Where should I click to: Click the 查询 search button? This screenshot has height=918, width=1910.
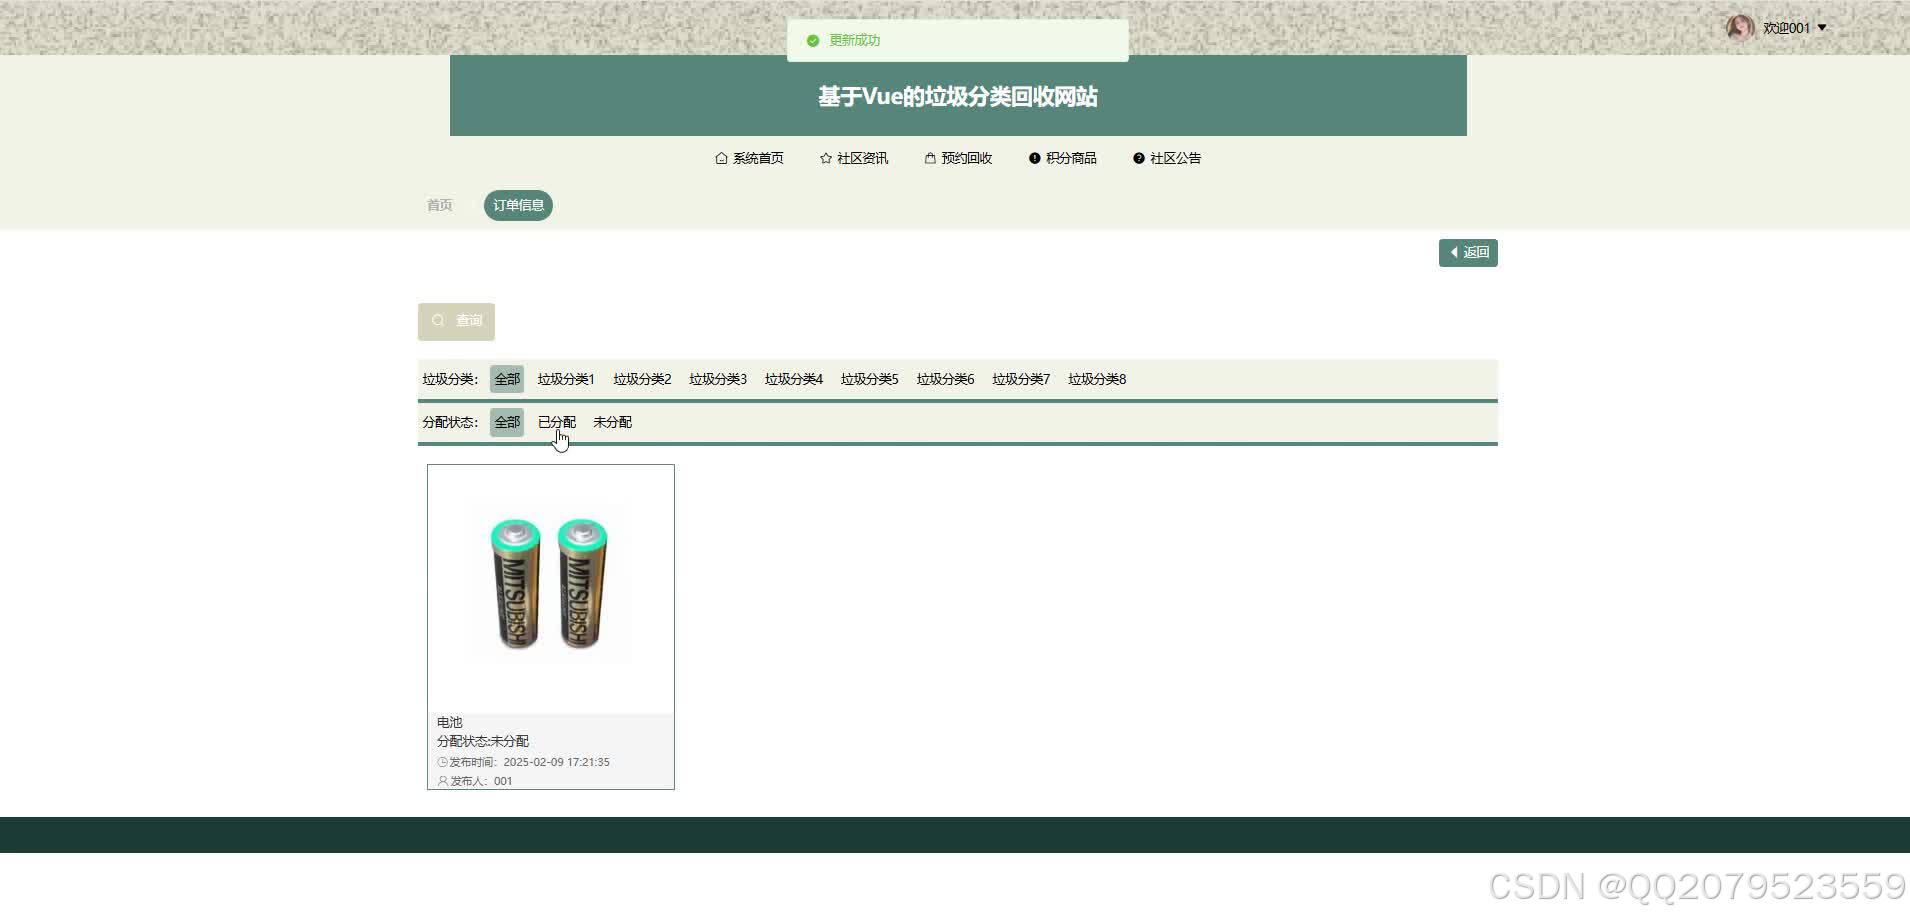click(x=456, y=320)
